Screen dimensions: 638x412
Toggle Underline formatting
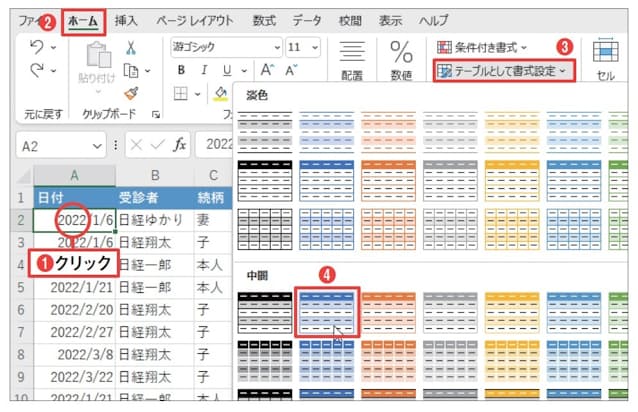coord(227,70)
